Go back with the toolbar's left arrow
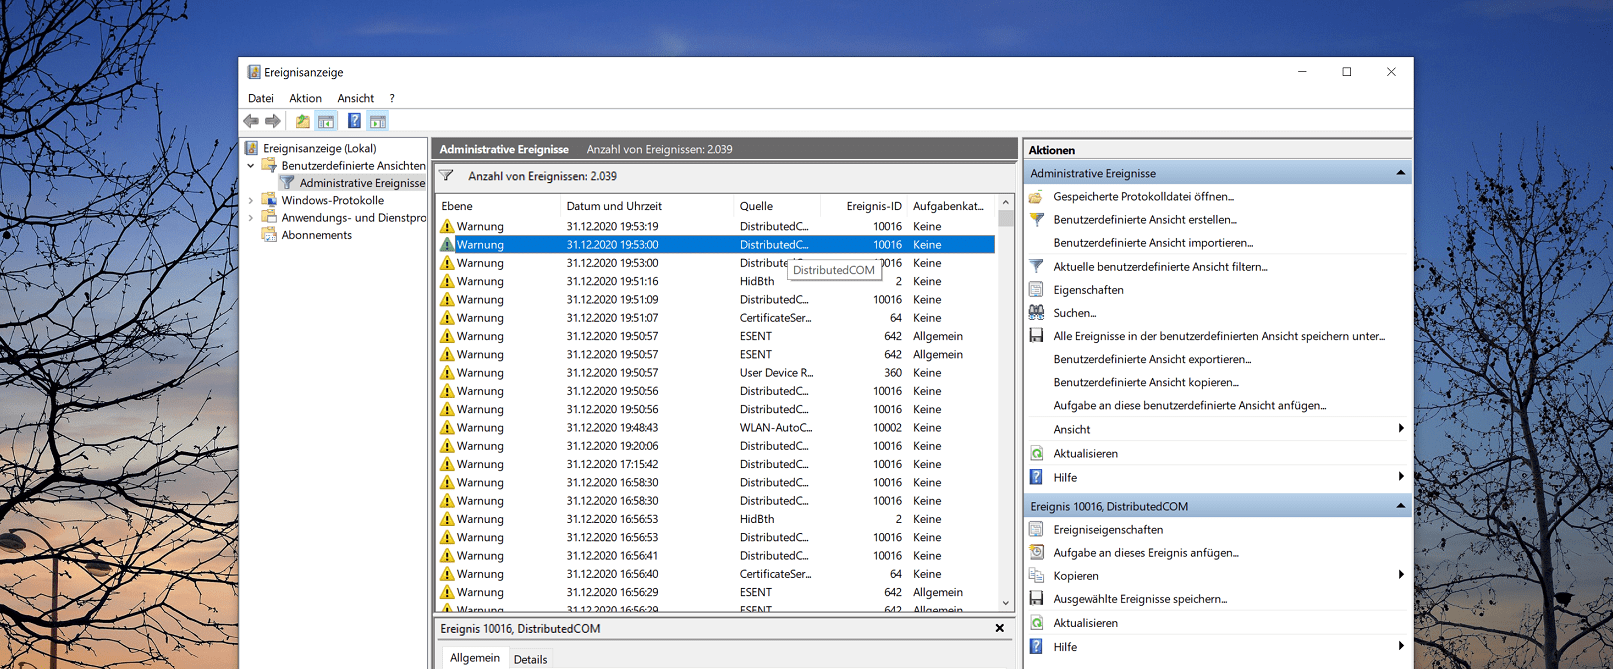This screenshot has width=1613, height=669. click(x=251, y=121)
